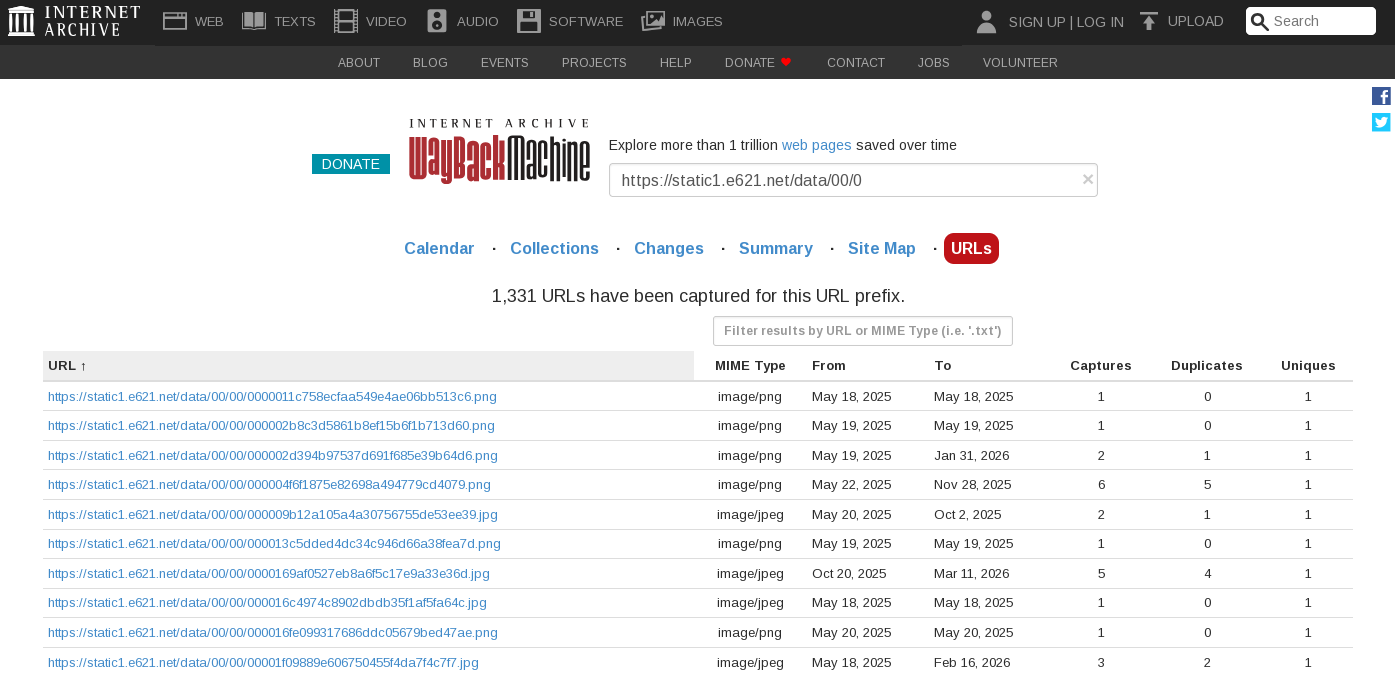Viewport: 1395px width, 674px height.
Task: Sort table by Captures
Action: tap(1101, 366)
